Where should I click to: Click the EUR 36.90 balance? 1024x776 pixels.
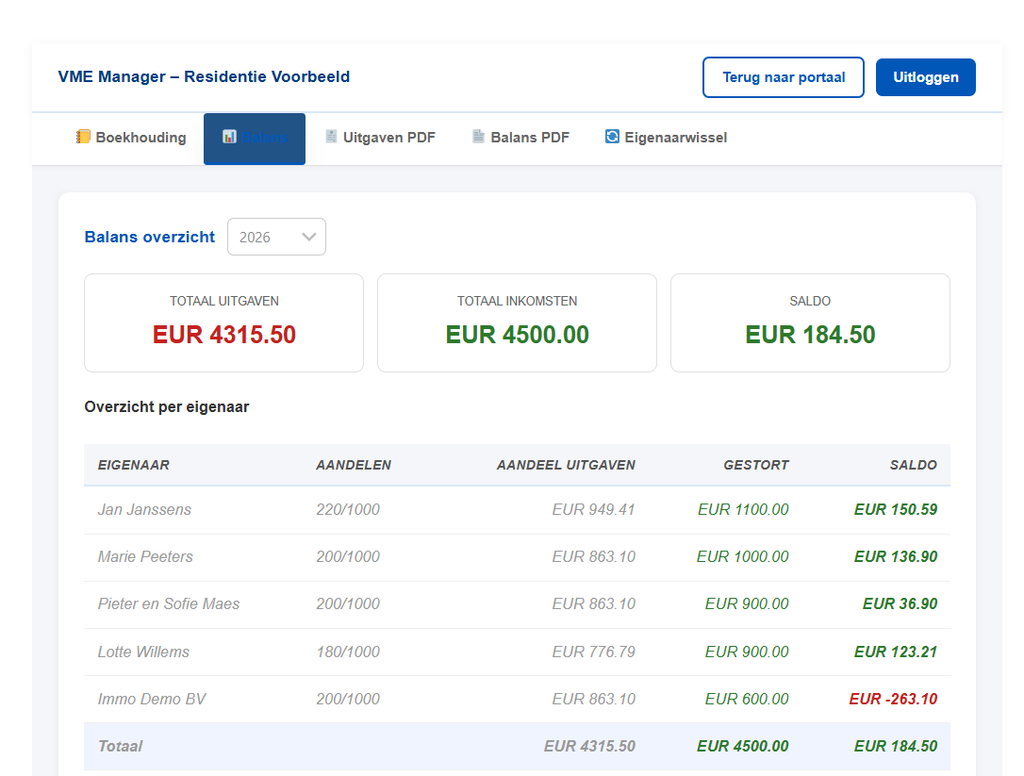pos(900,604)
